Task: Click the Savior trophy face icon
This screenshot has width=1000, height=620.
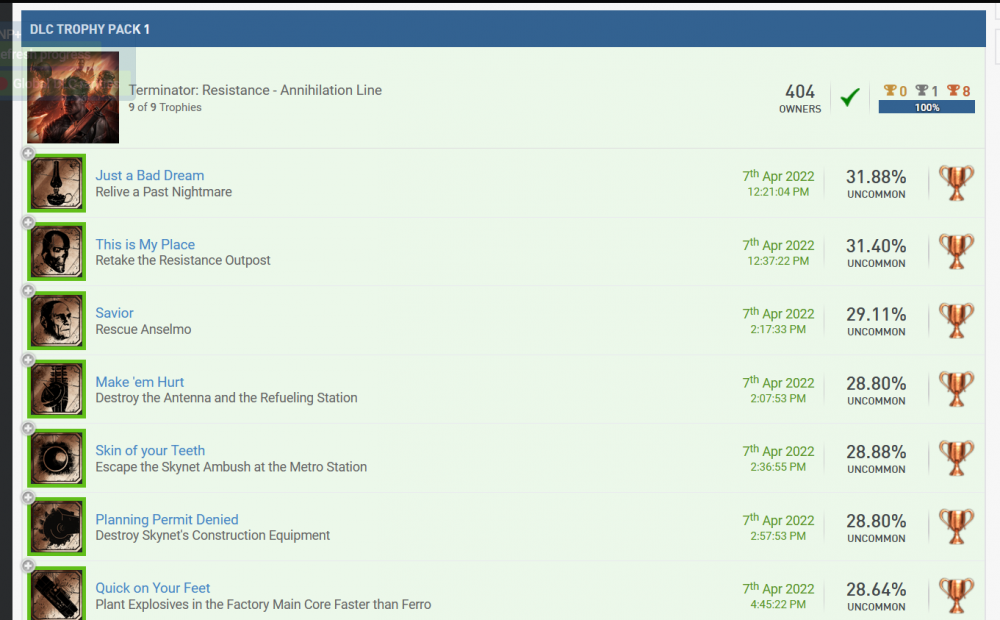Action: 57,321
